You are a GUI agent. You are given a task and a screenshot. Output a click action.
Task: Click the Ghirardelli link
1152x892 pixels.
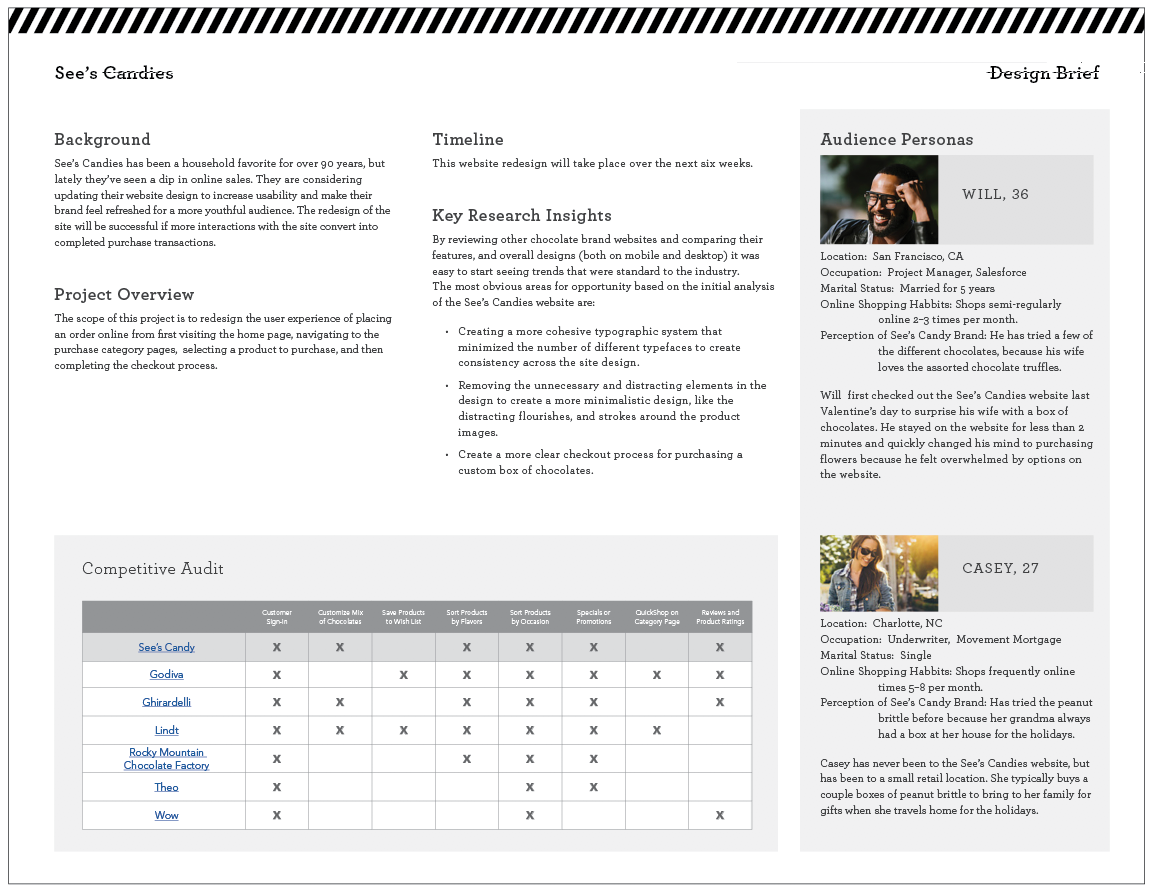tap(166, 702)
